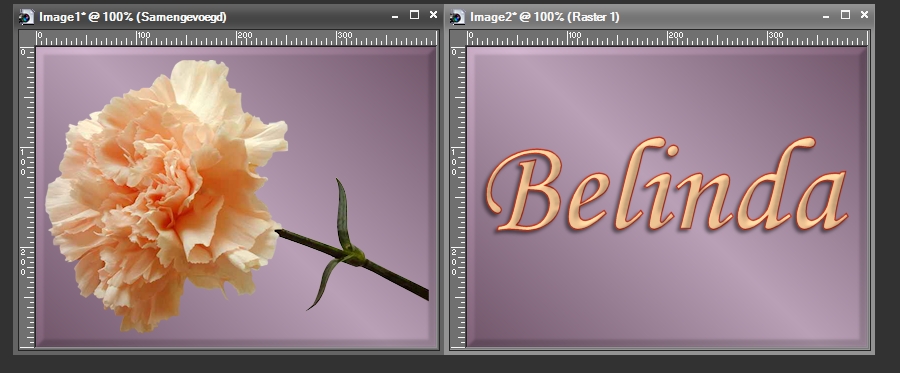This screenshot has height=373, width=900.
Task: Click the vertical ruler of Image1
Action: [26, 197]
